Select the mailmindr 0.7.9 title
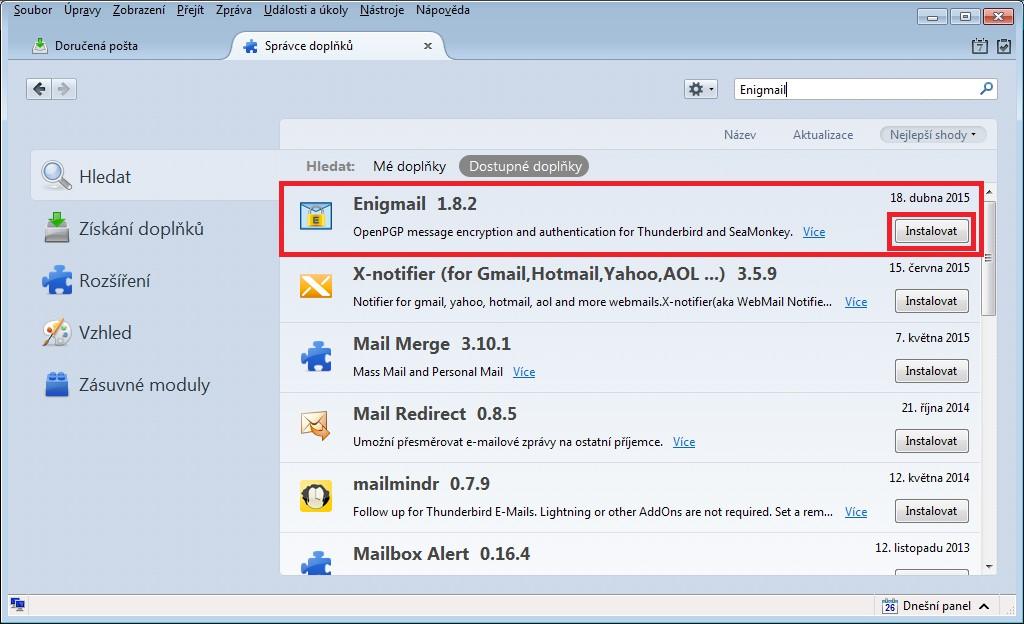The image size is (1024, 624). click(x=421, y=484)
